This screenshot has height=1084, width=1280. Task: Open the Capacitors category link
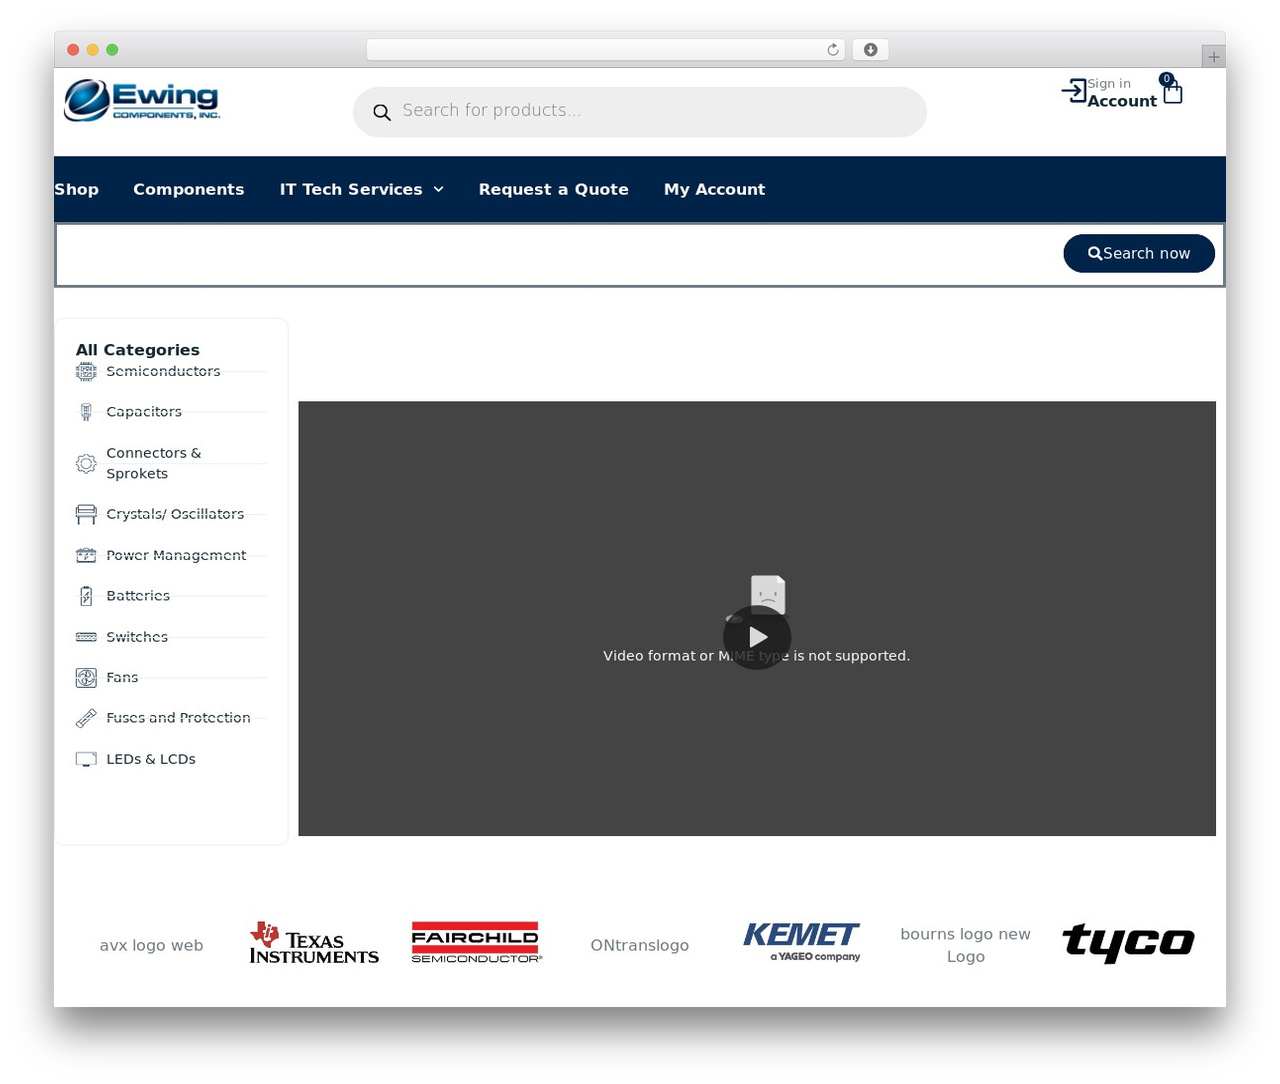tap(144, 411)
